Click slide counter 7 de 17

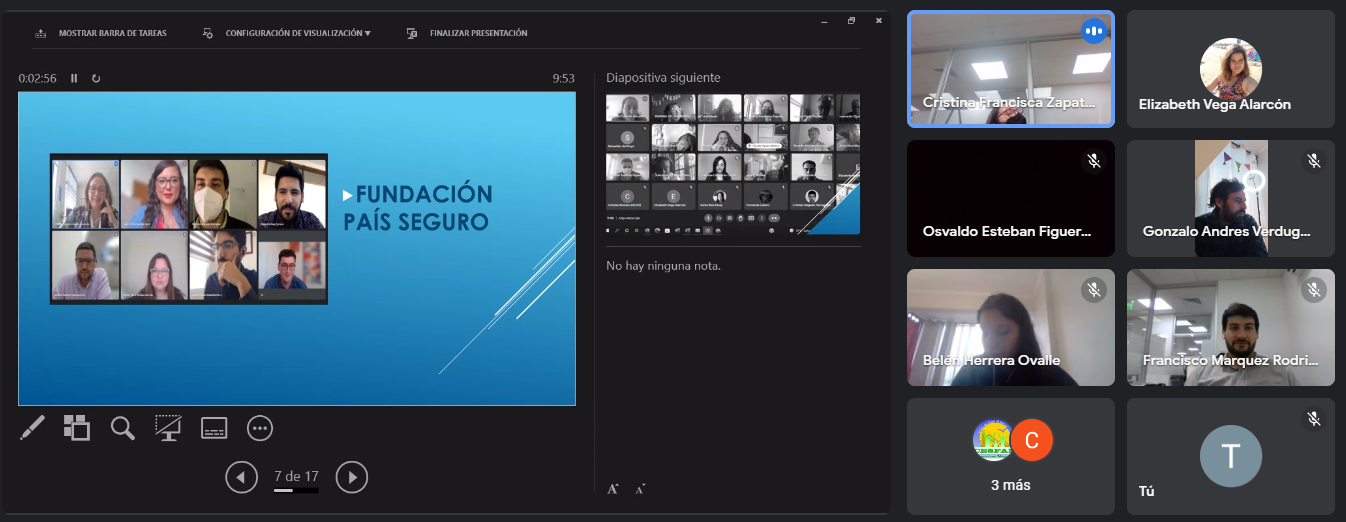[x=296, y=477]
